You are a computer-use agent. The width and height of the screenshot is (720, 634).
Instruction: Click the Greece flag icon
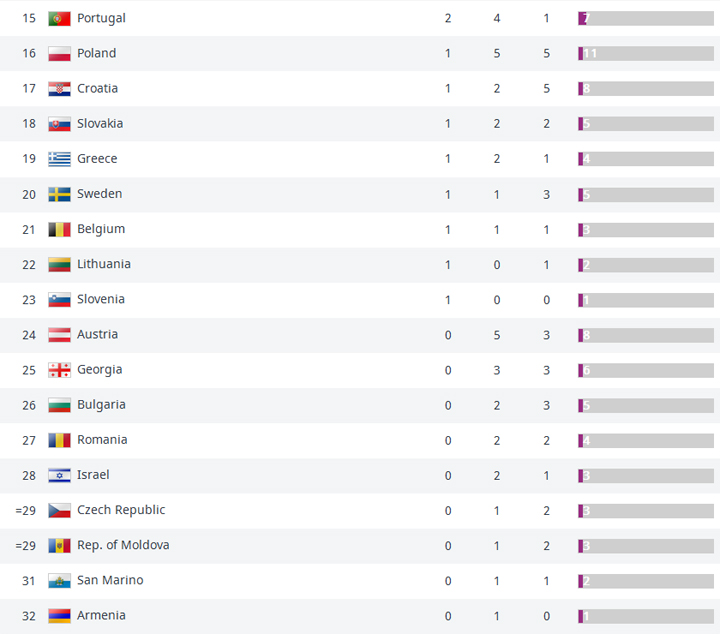tap(59, 159)
